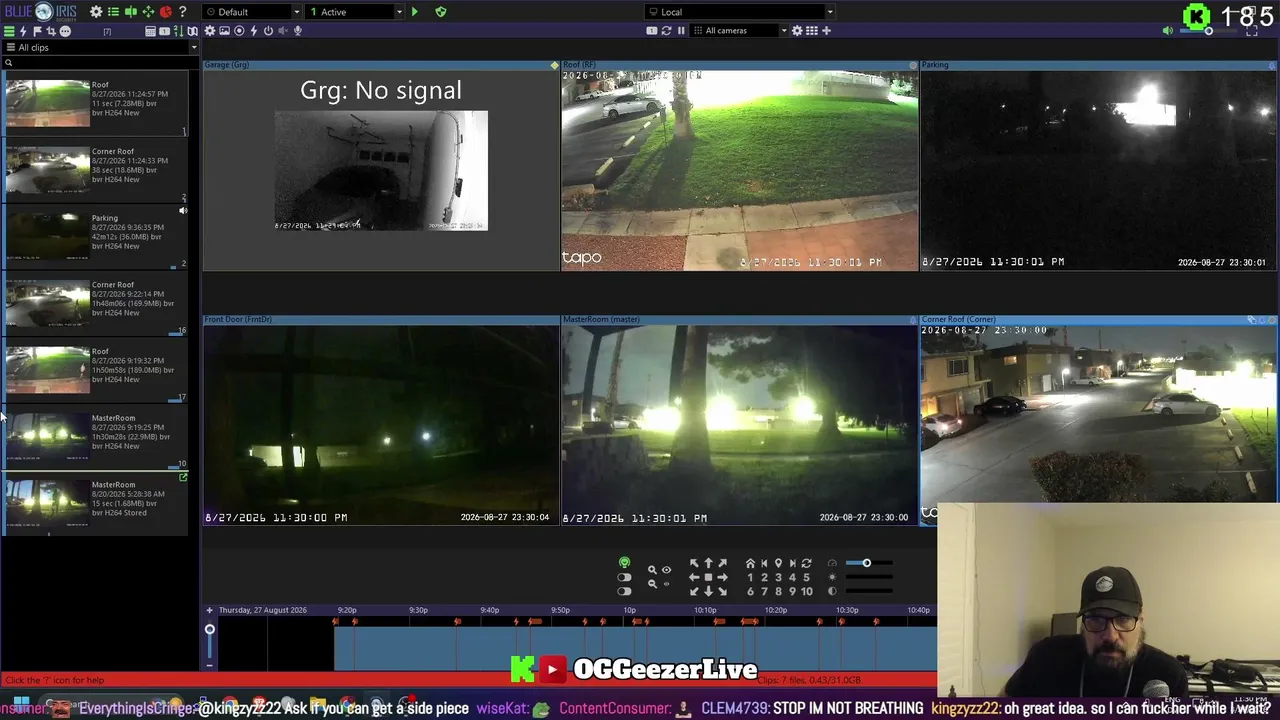Open the stored MasterRoom clip from 8/20/2026
This screenshot has height=720, width=1280.
pyautogui.click(x=95, y=503)
